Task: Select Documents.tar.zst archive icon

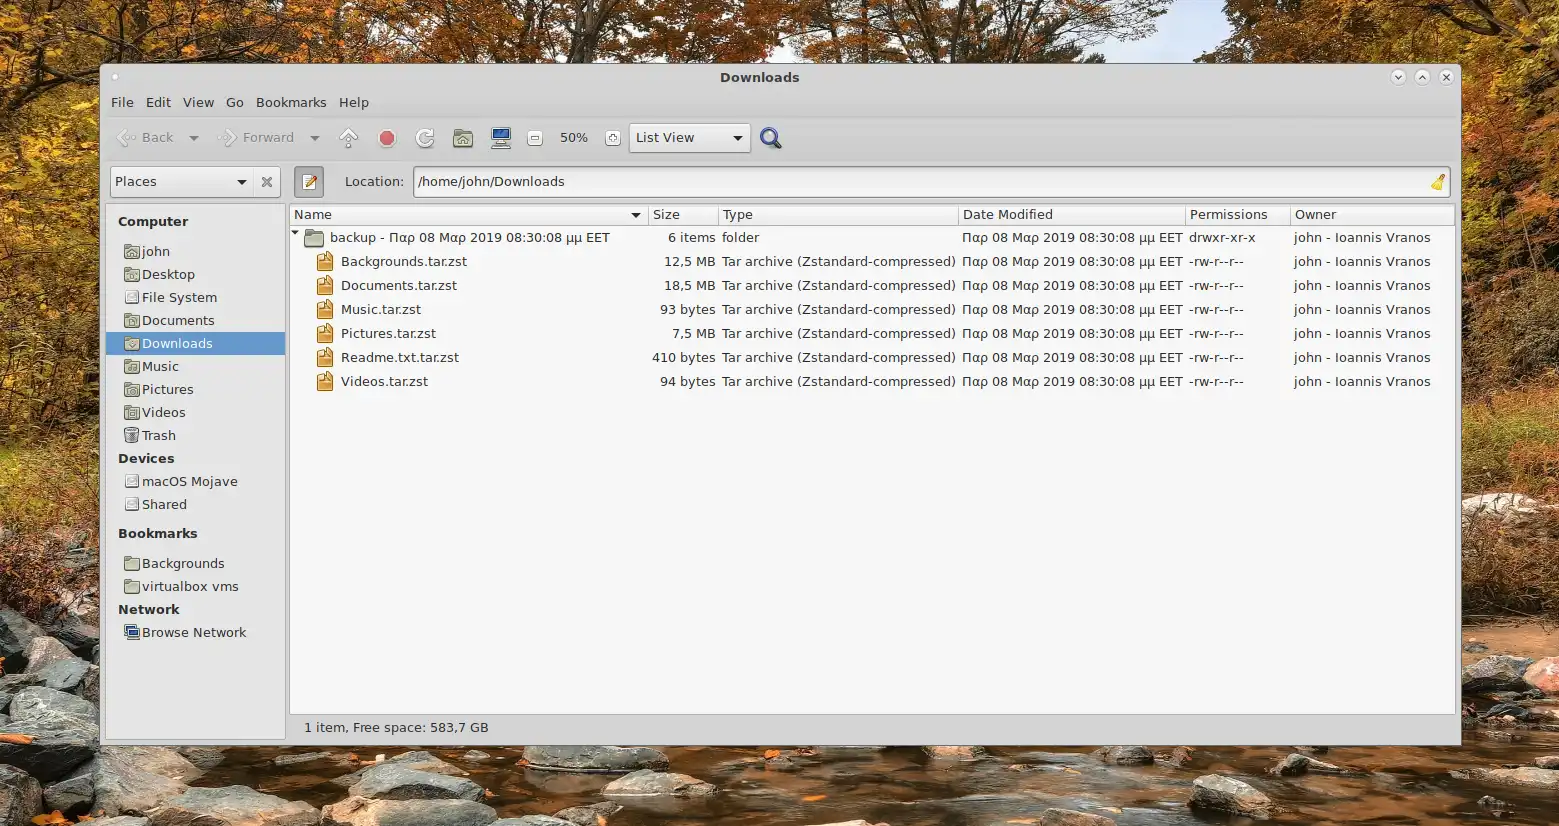Action: 324,286
